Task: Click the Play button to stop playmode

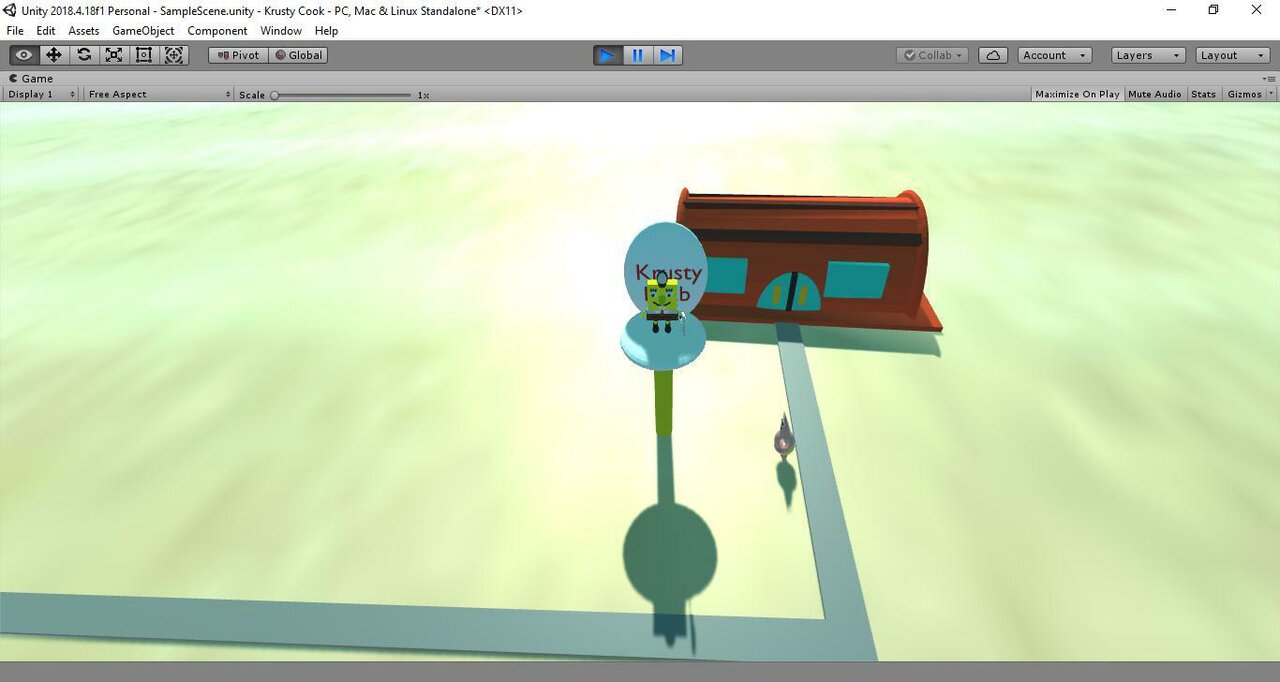Action: pos(607,55)
